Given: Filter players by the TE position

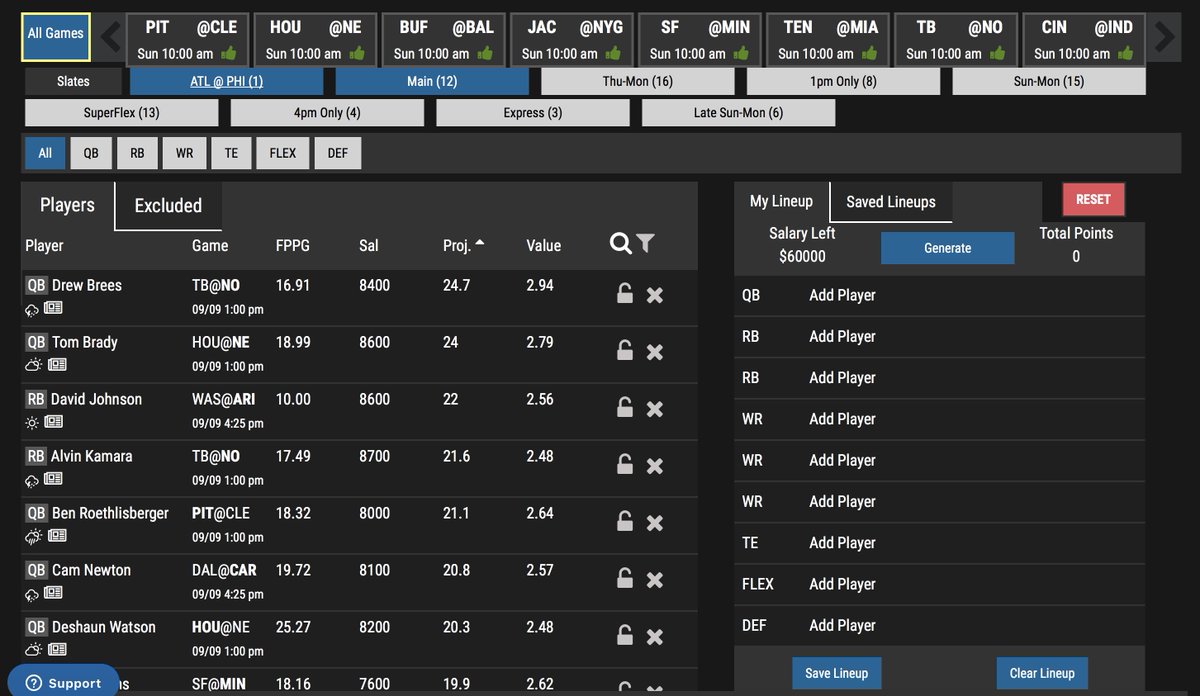Looking at the screenshot, I should tap(231, 153).
